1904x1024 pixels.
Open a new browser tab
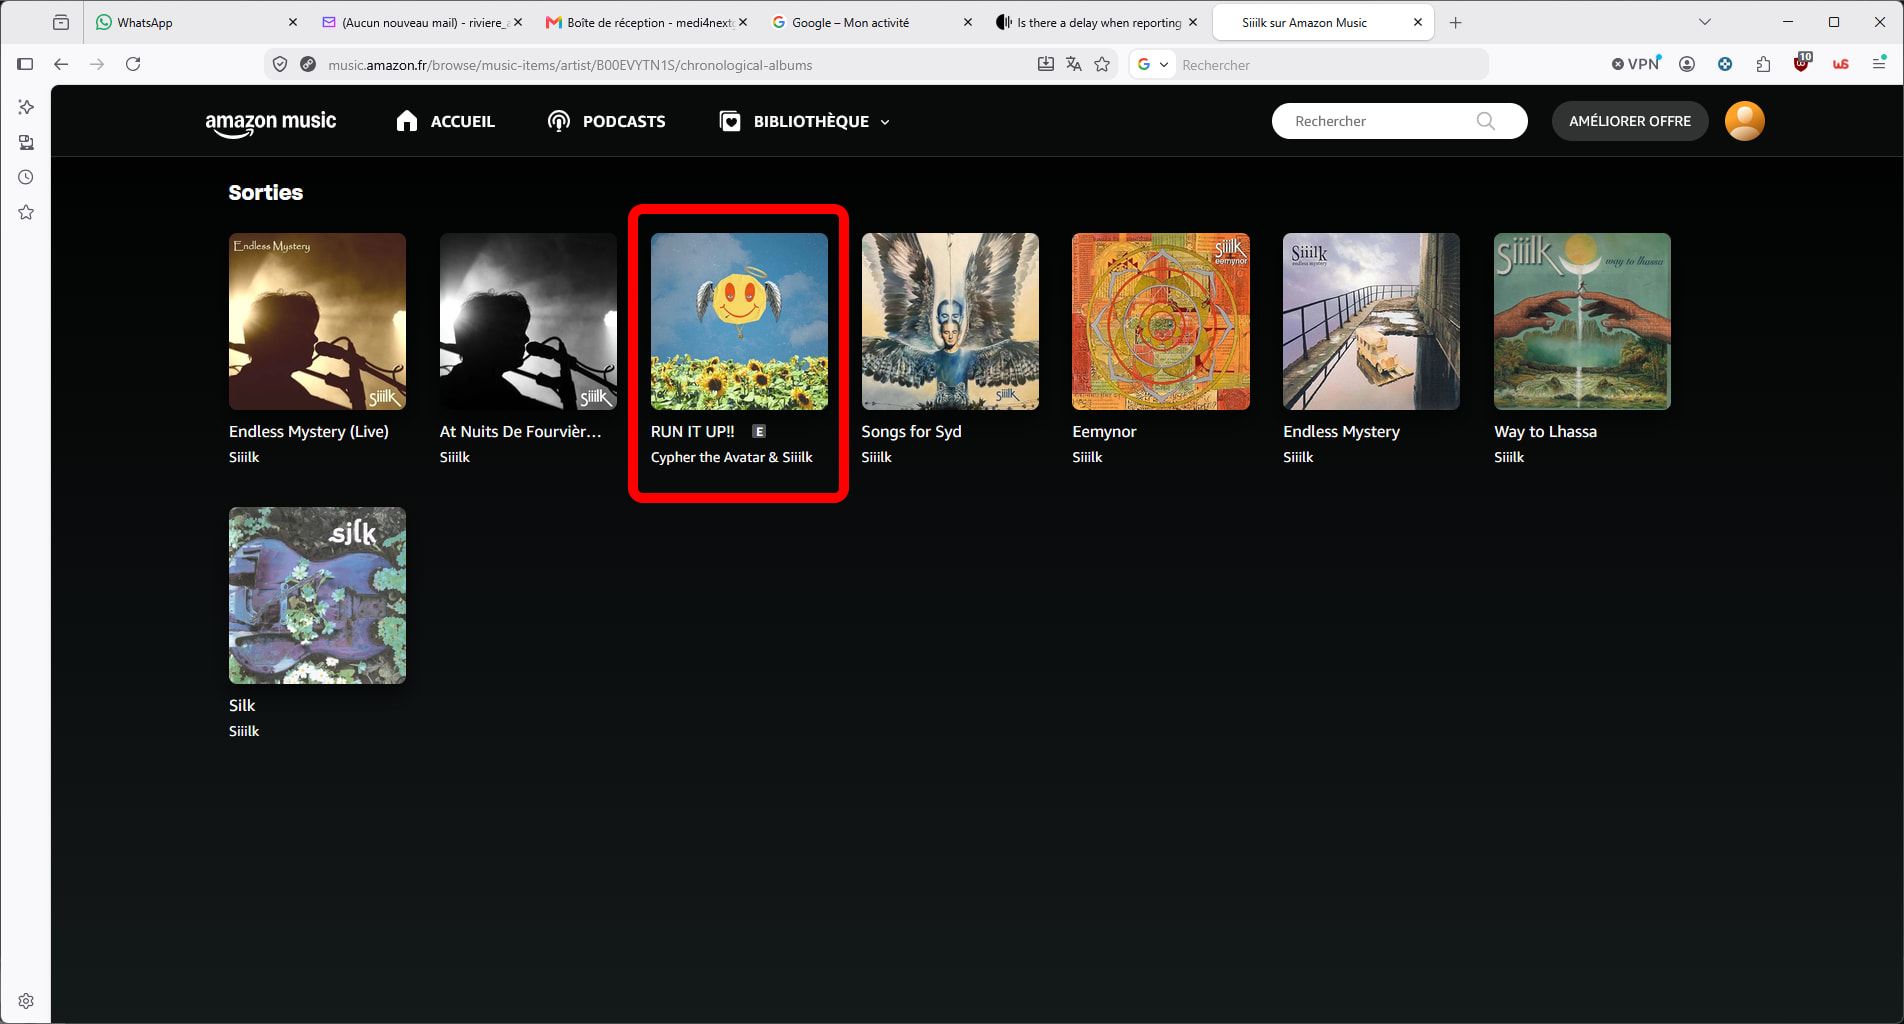point(1455,22)
